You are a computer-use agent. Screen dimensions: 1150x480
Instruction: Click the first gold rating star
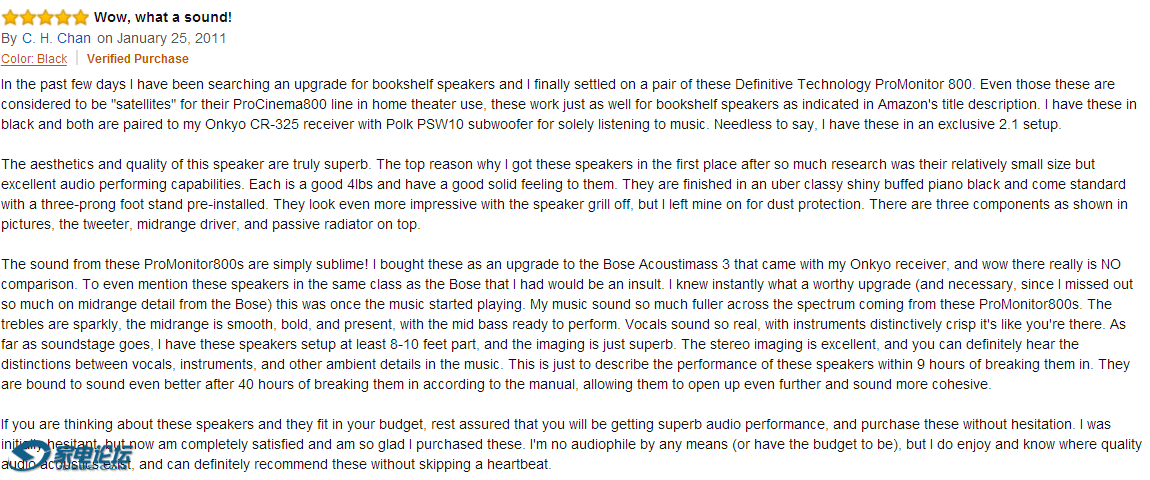(x=10, y=16)
